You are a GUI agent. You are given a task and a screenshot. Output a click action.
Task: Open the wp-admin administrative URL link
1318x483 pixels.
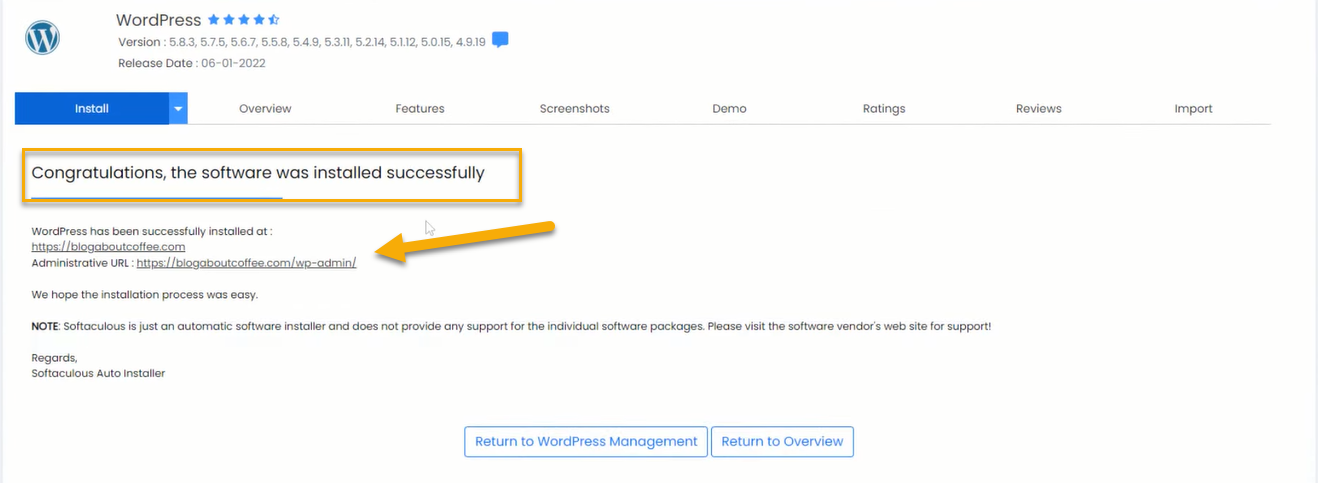tap(246, 262)
